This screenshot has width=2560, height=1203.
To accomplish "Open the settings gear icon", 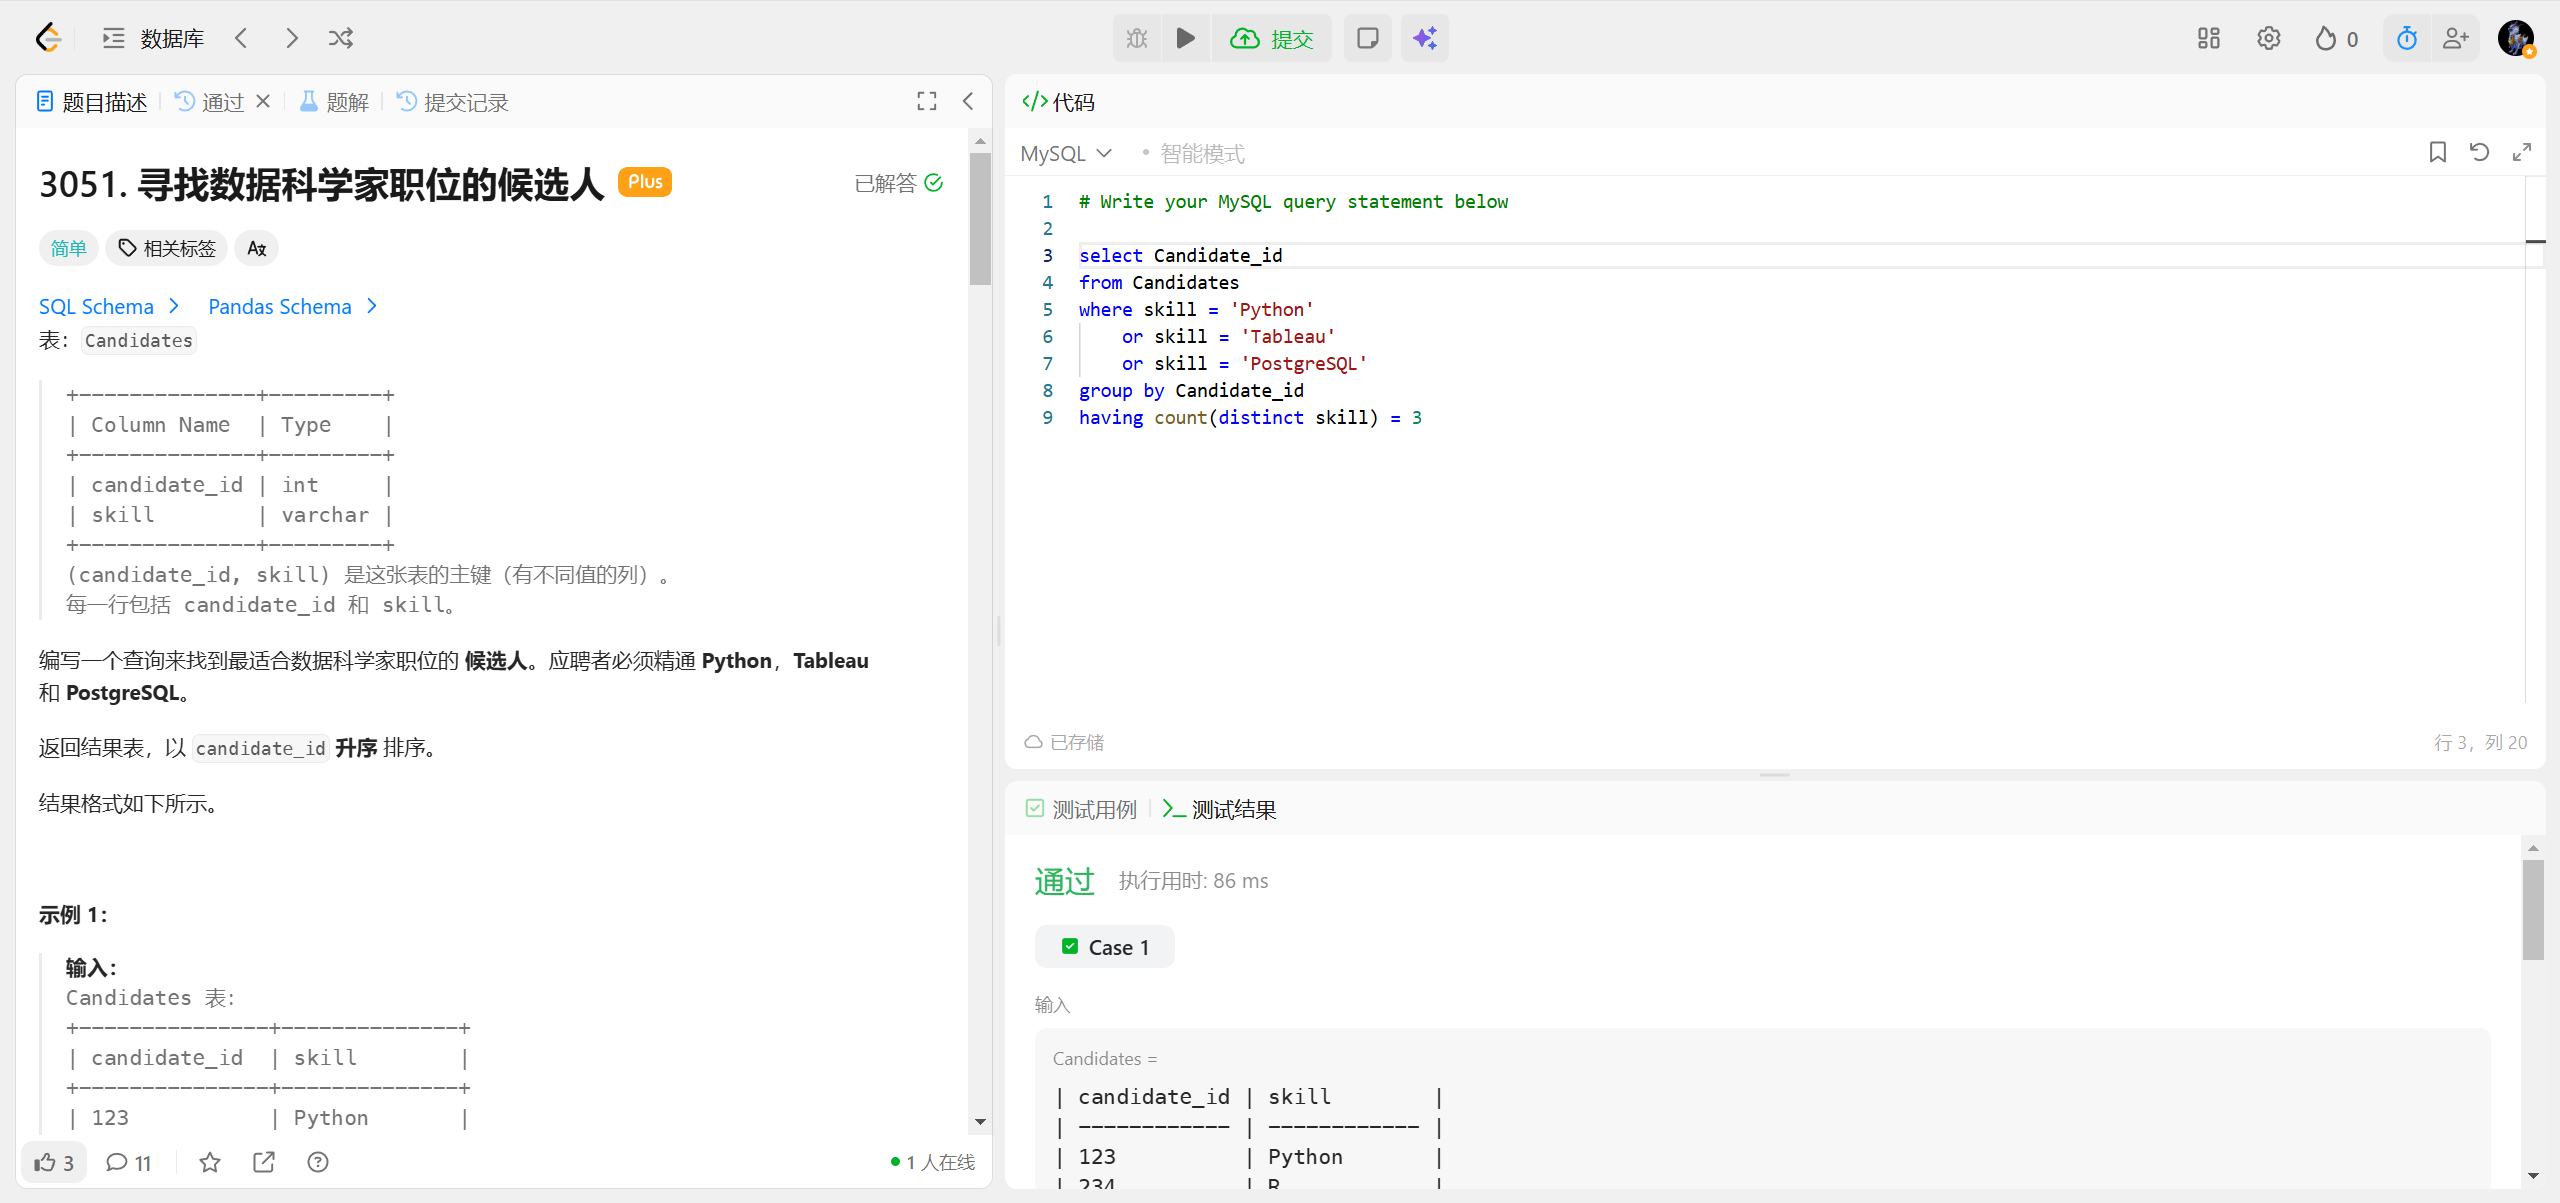I will point(2268,38).
